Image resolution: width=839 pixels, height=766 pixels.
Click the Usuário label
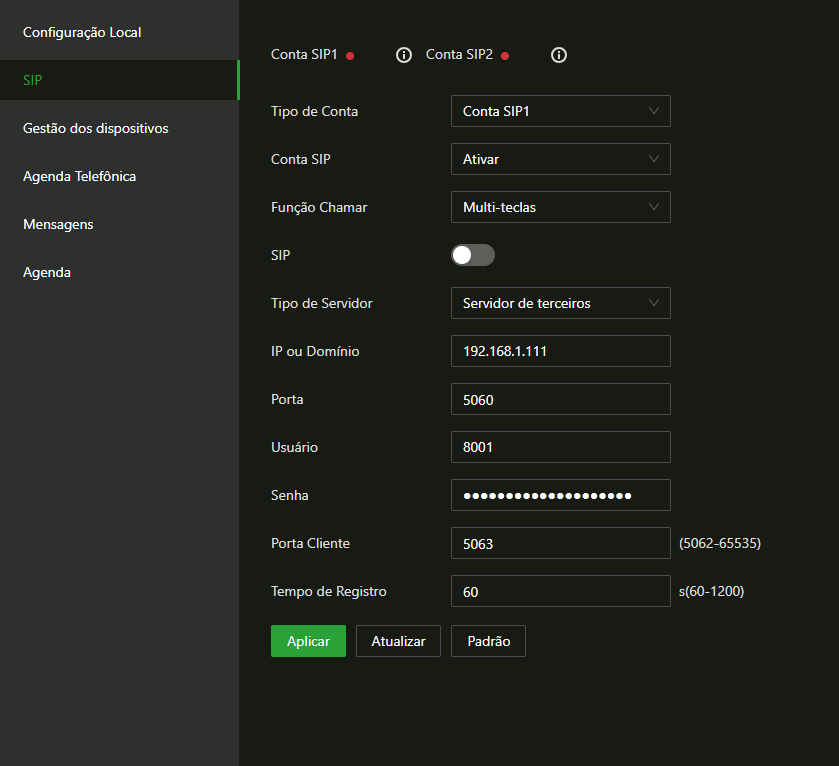[x=294, y=447]
